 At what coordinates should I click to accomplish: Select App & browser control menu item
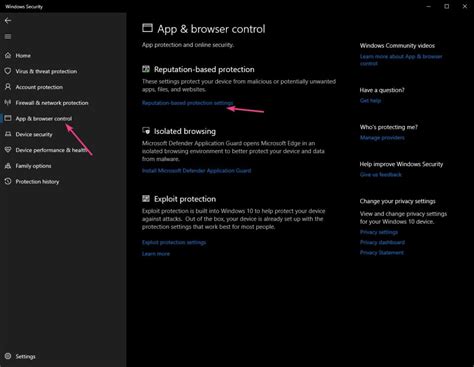pyautogui.click(x=44, y=119)
